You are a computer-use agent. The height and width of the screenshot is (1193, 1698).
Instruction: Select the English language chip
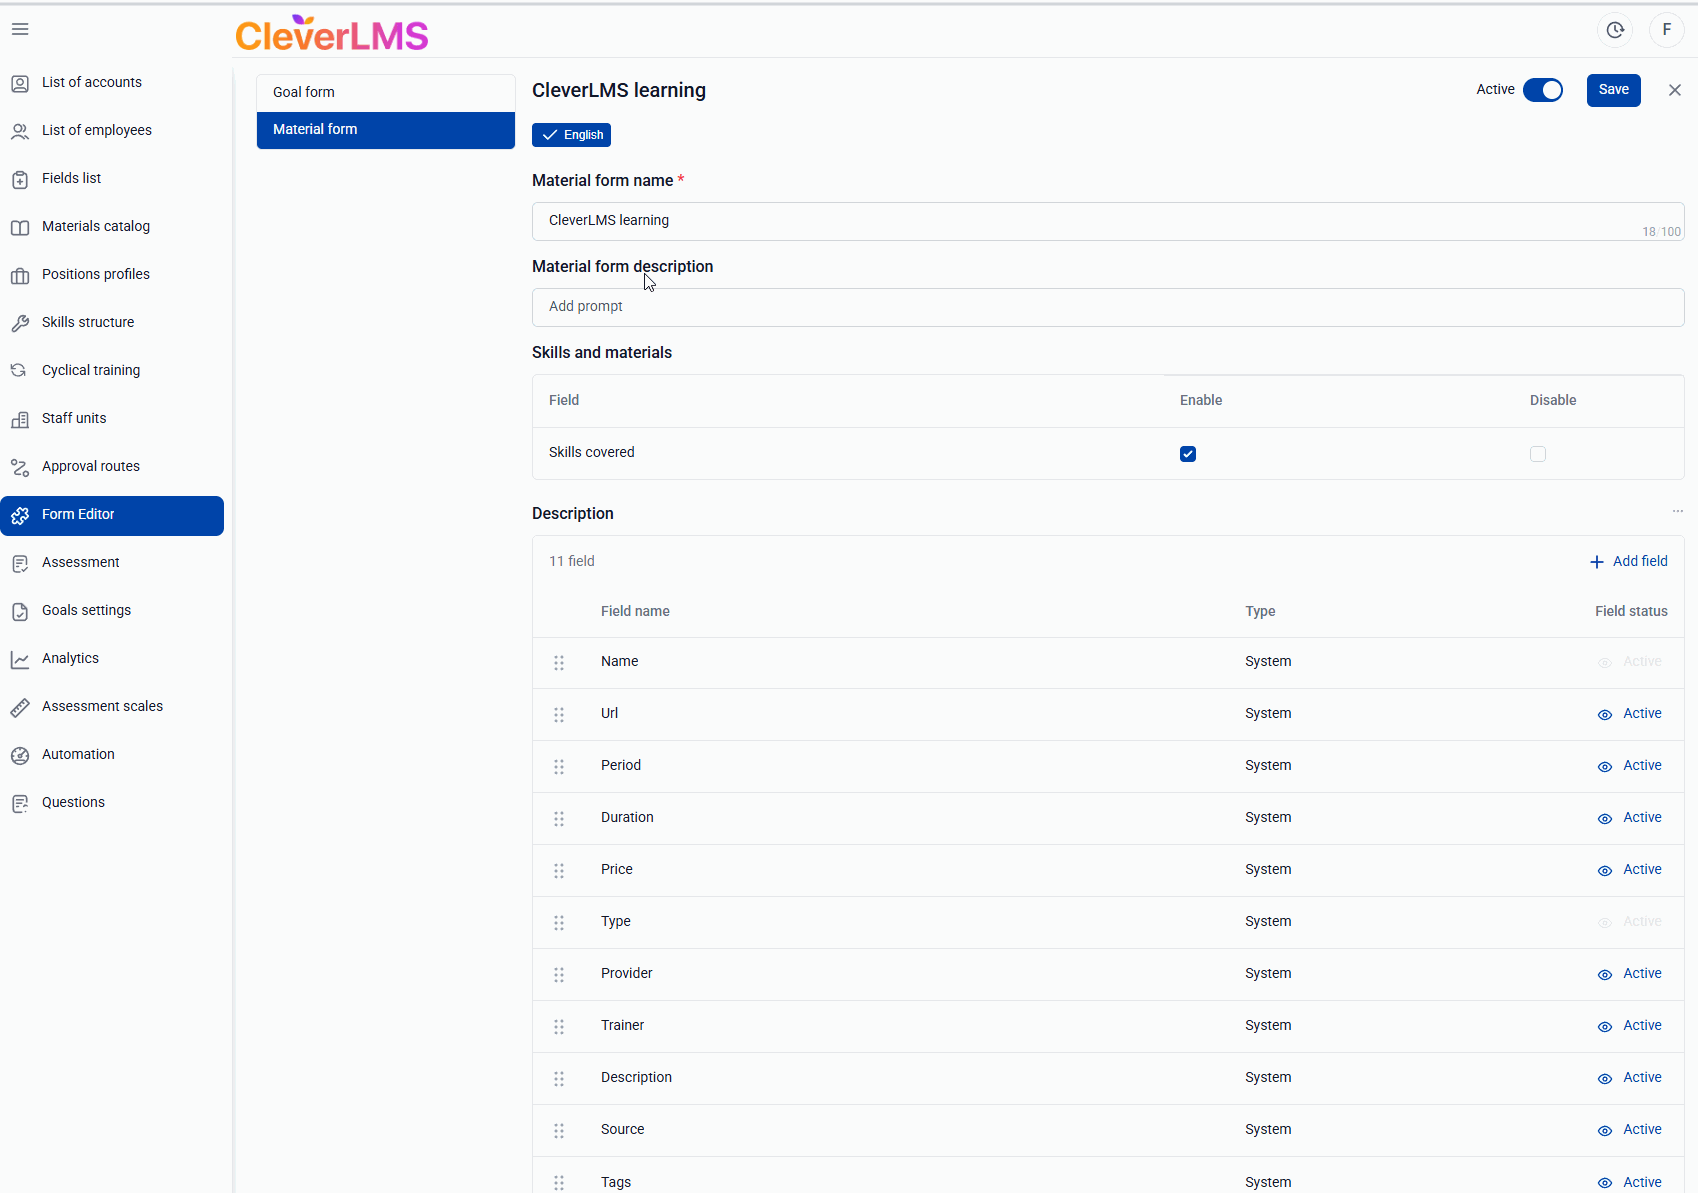click(571, 135)
